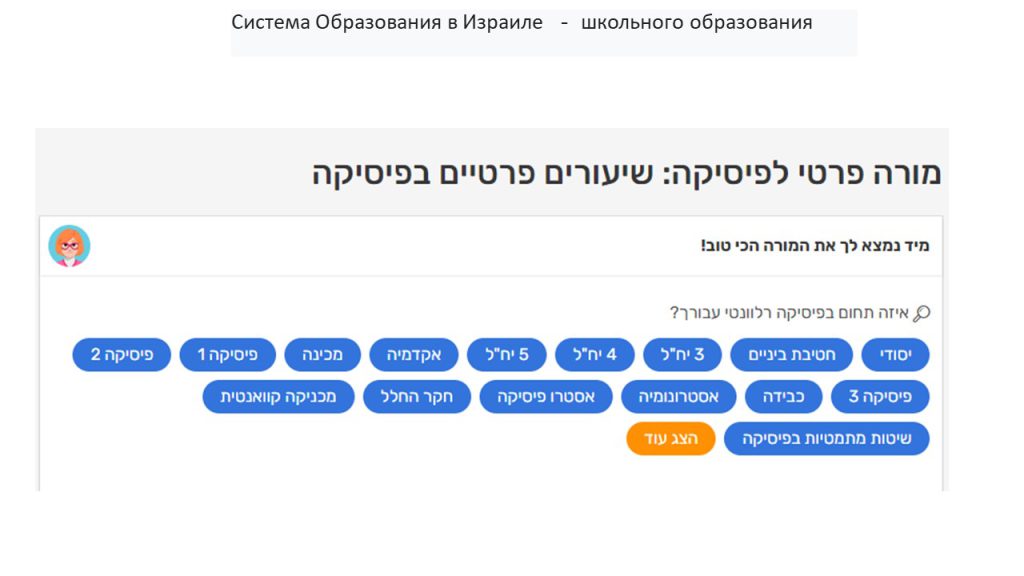
Task: Pick the אסטרונומיה topic
Action: [679, 397]
